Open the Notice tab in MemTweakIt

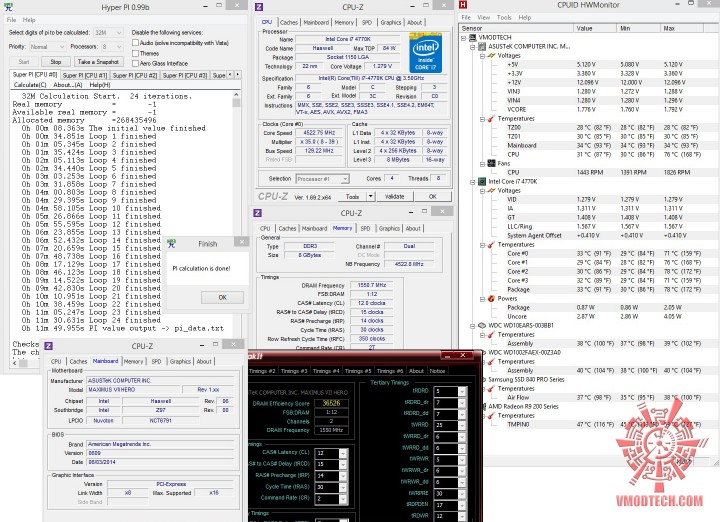[x=437, y=371]
